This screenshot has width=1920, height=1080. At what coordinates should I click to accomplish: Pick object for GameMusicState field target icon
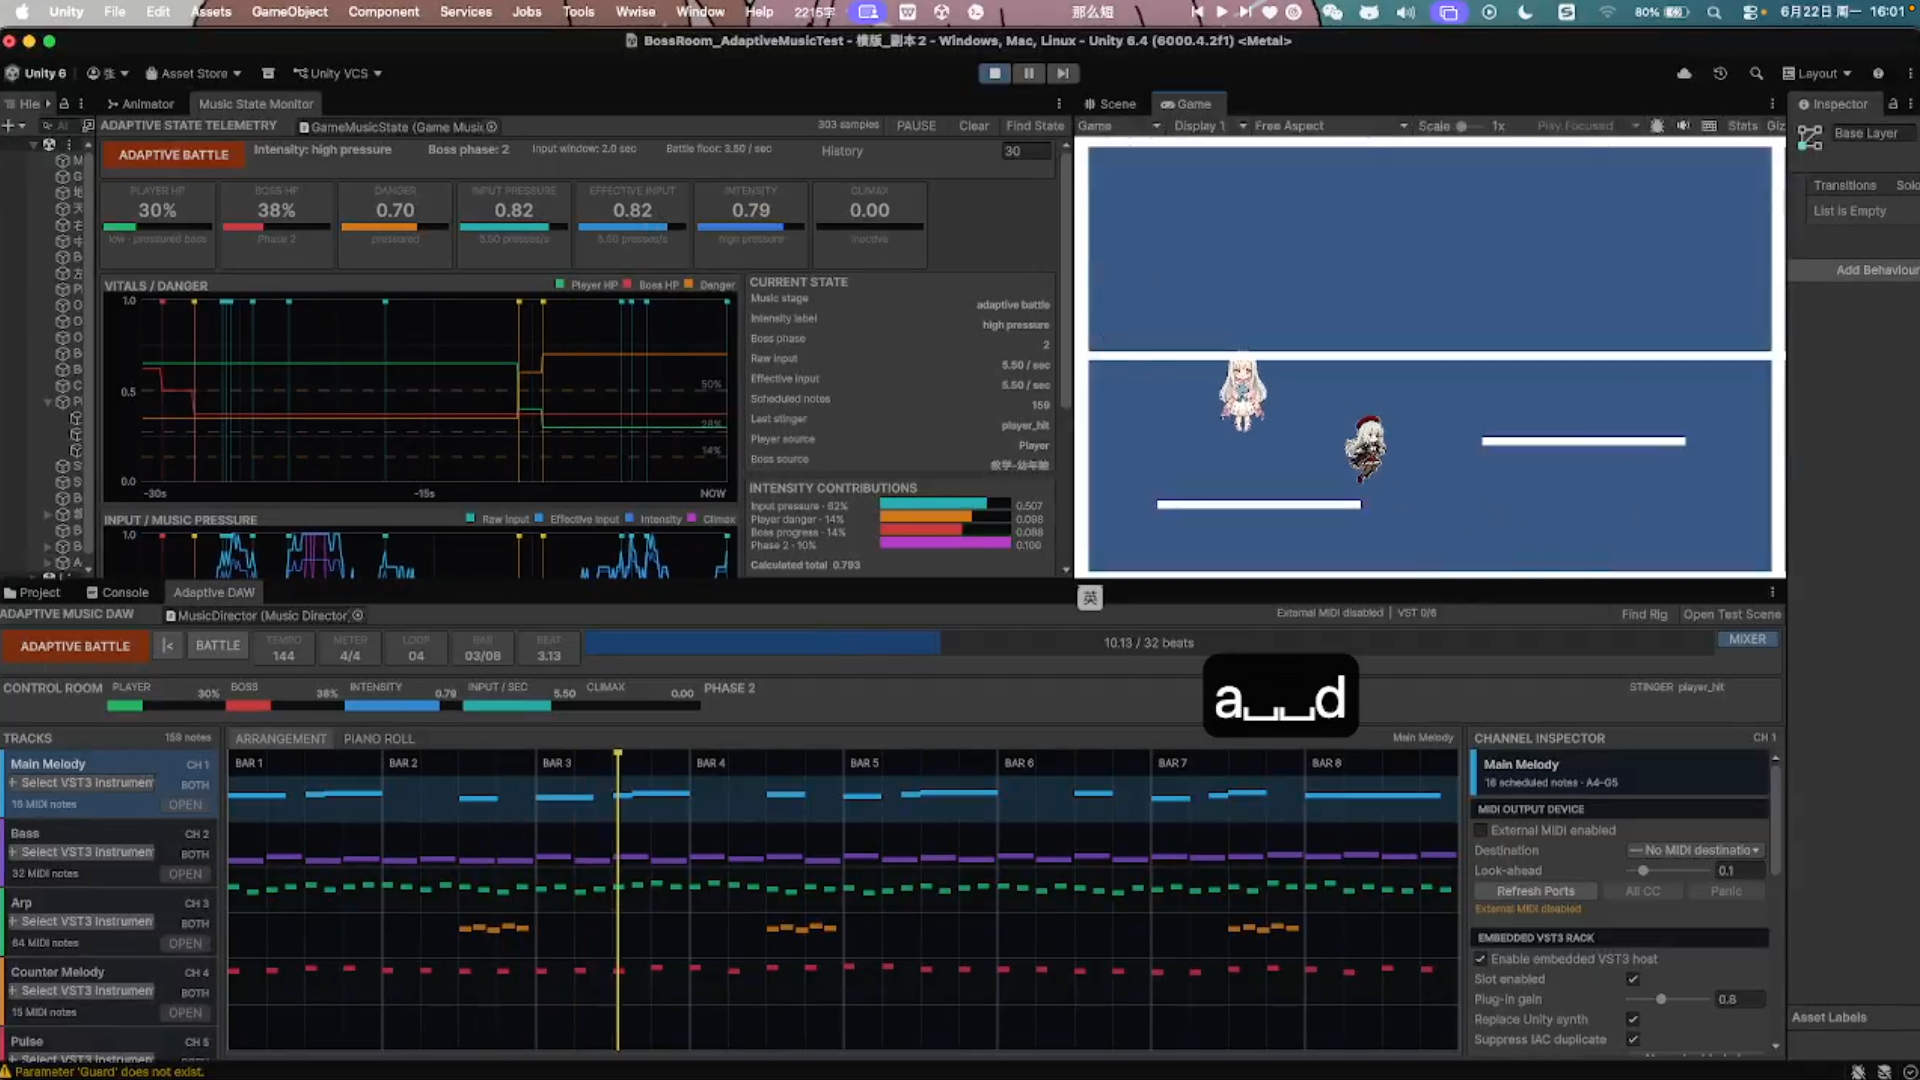[x=492, y=127]
